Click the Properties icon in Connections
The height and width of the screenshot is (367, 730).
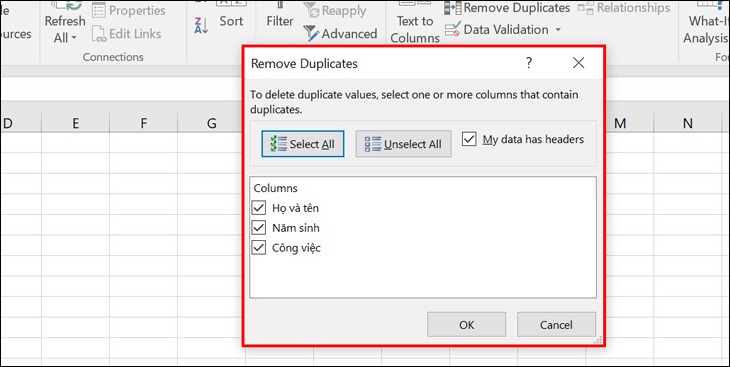(x=99, y=10)
